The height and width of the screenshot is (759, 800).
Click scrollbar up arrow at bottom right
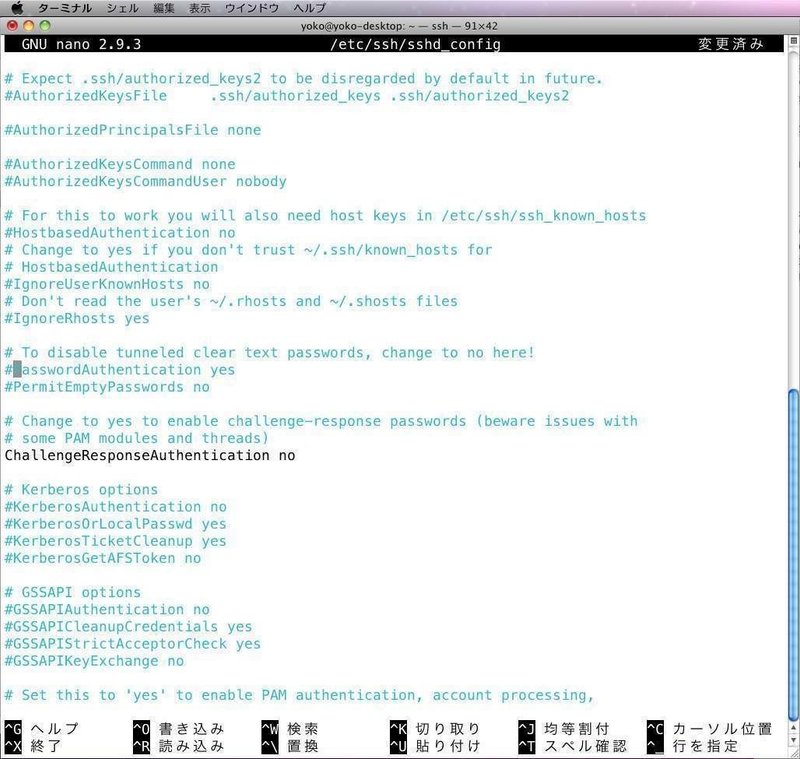tap(793, 728)
